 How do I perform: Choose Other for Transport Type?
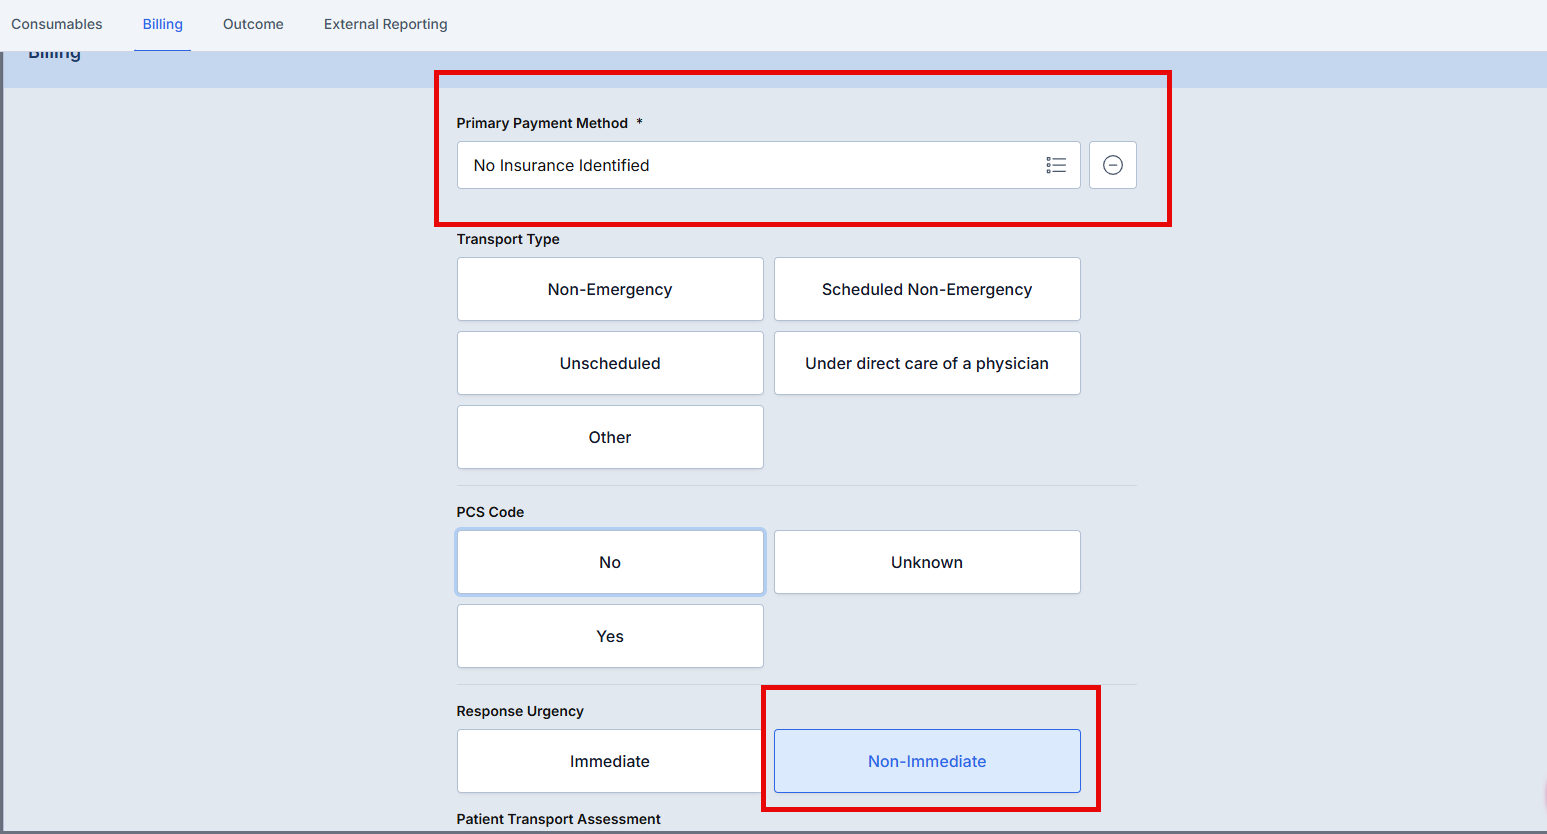(610, 437)
